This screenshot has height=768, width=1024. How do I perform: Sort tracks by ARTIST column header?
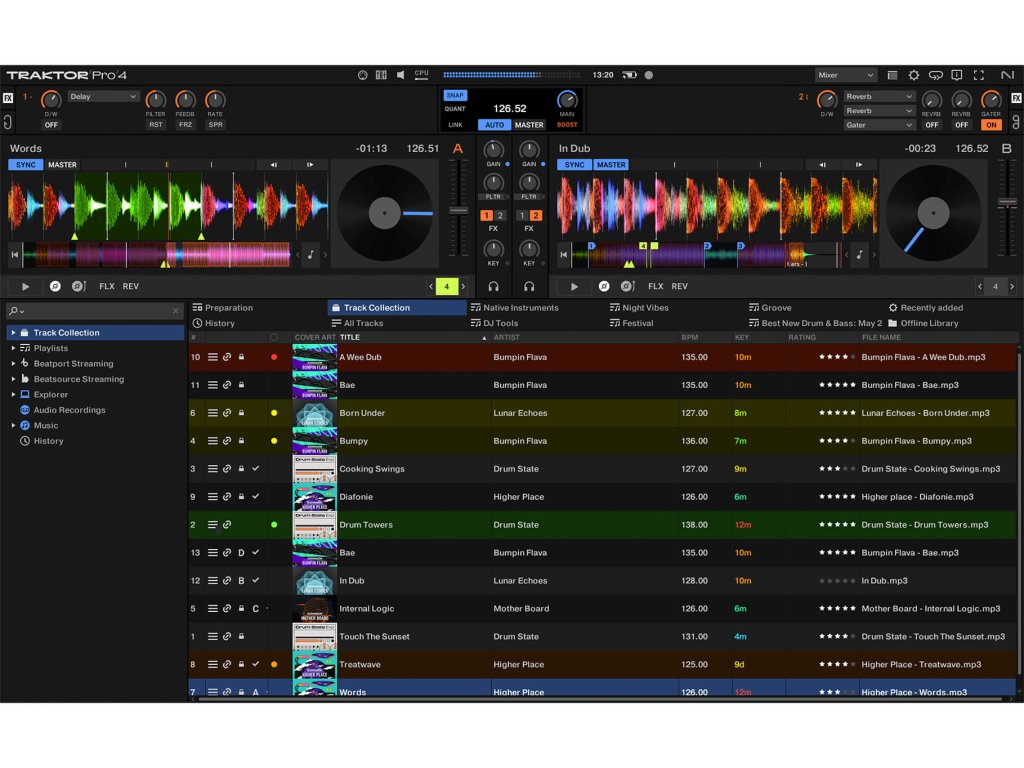tap(507, 338)
